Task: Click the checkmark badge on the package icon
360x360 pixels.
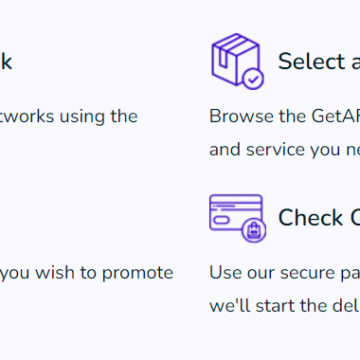Action: click(253, 79)
